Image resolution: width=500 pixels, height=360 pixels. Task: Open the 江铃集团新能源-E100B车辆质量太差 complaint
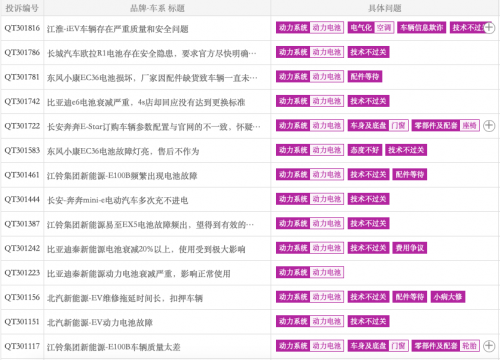(x=114, y=347)
